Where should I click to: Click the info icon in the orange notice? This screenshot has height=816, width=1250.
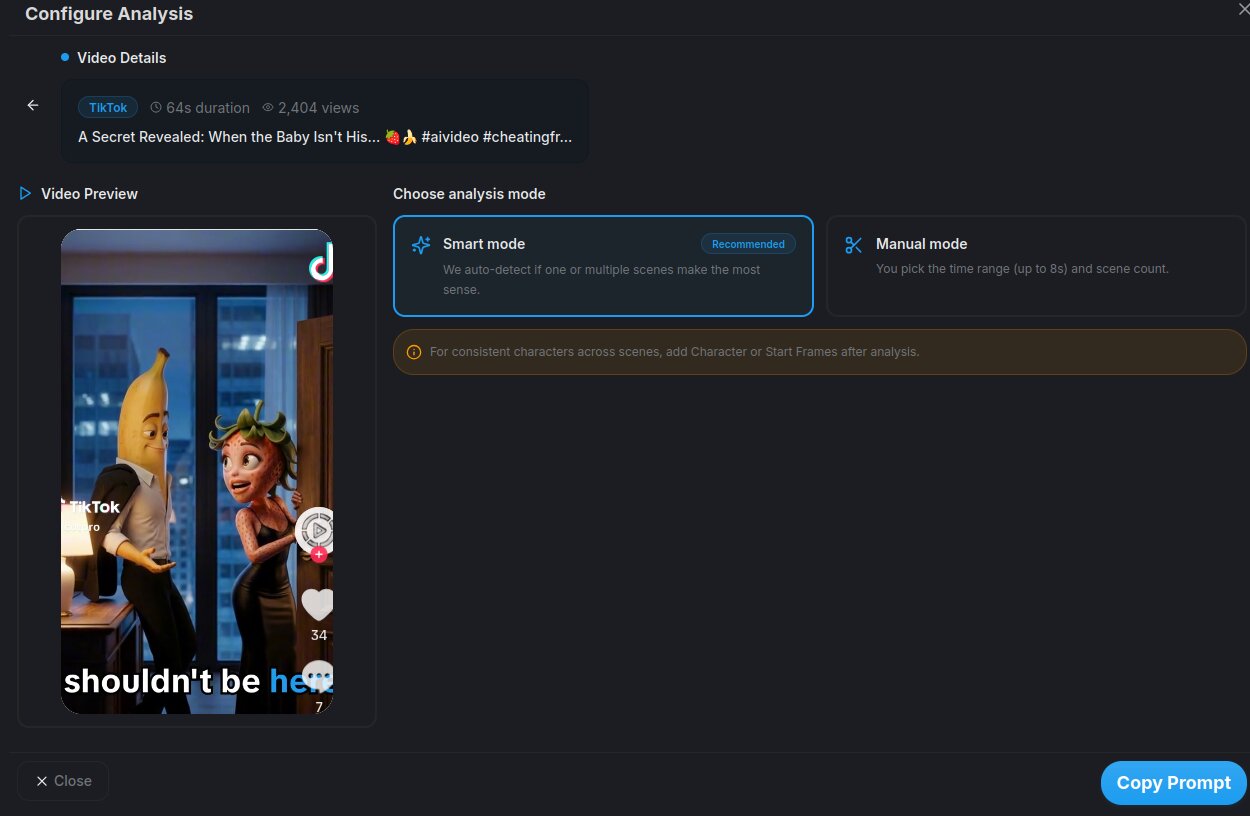click(414, 352)
